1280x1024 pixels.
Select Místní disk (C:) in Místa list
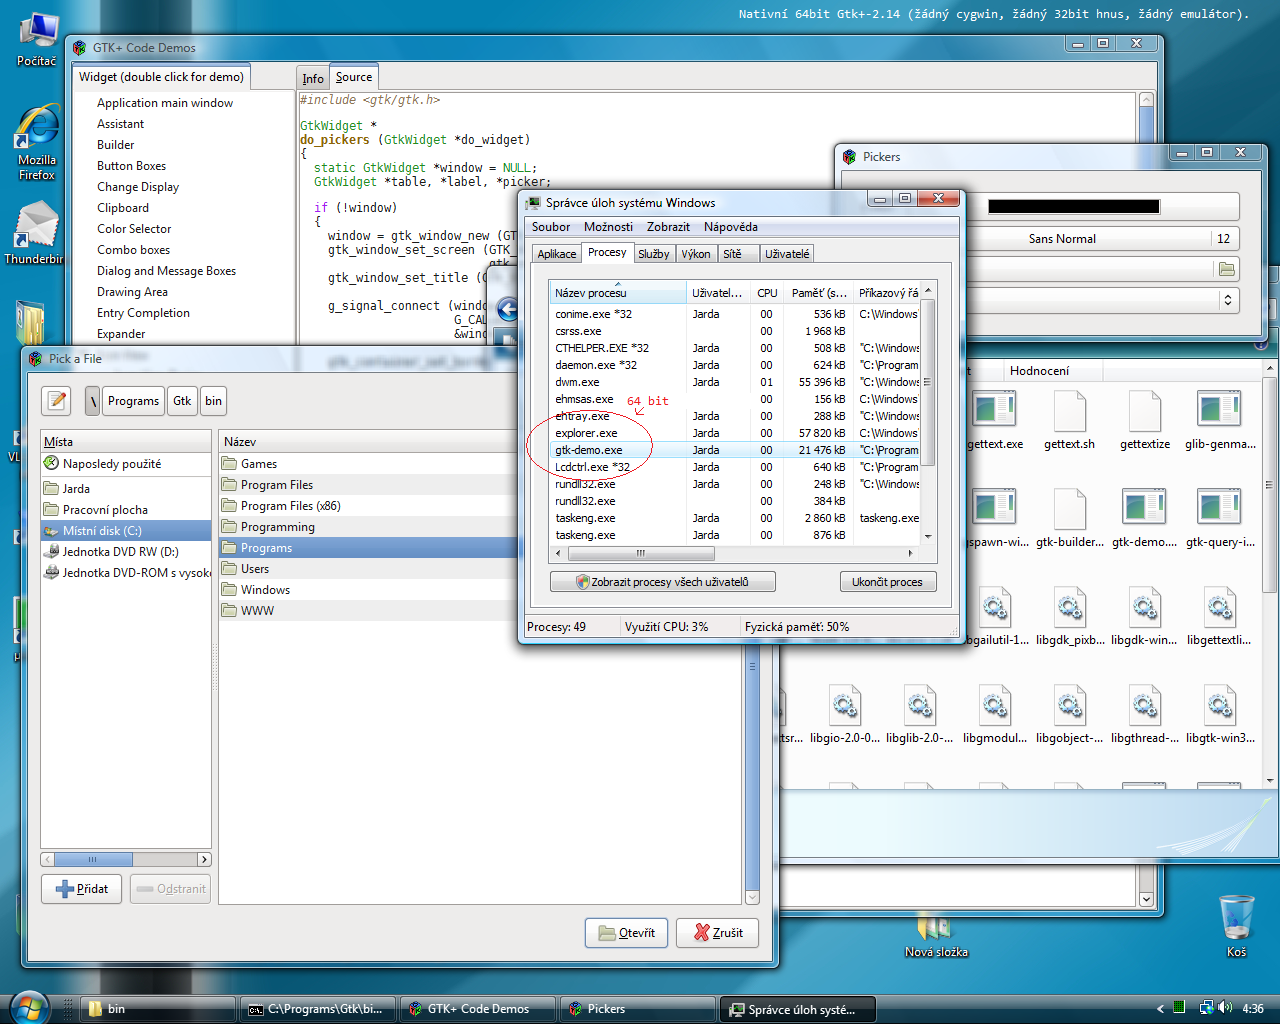[126, 531]
